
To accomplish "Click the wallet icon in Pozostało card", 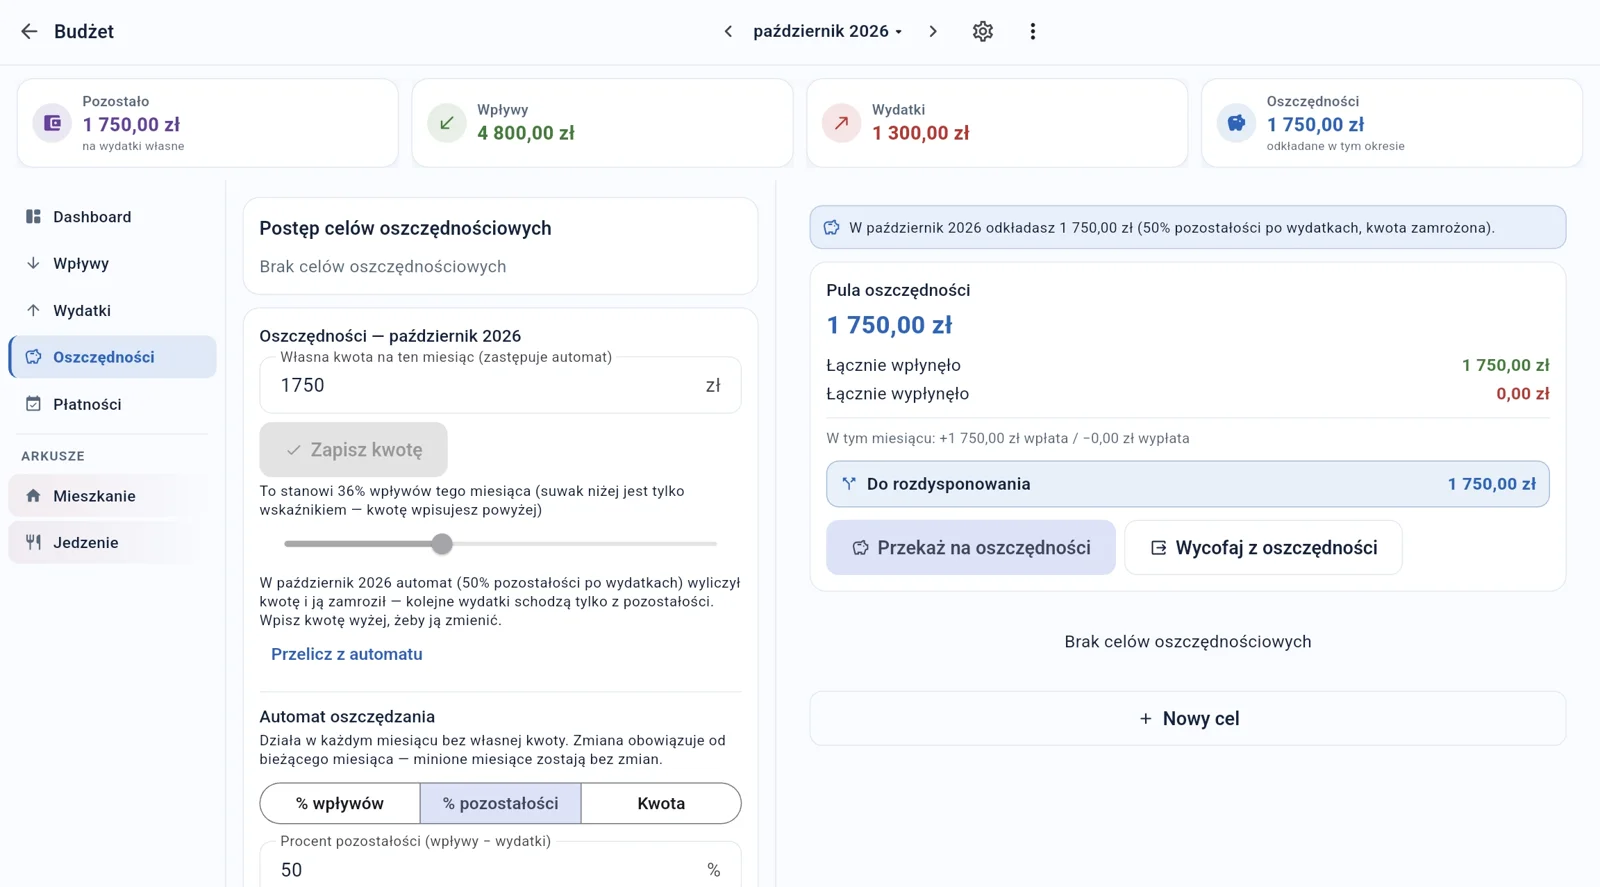I will pyautogui.click(x=52, y=123).
